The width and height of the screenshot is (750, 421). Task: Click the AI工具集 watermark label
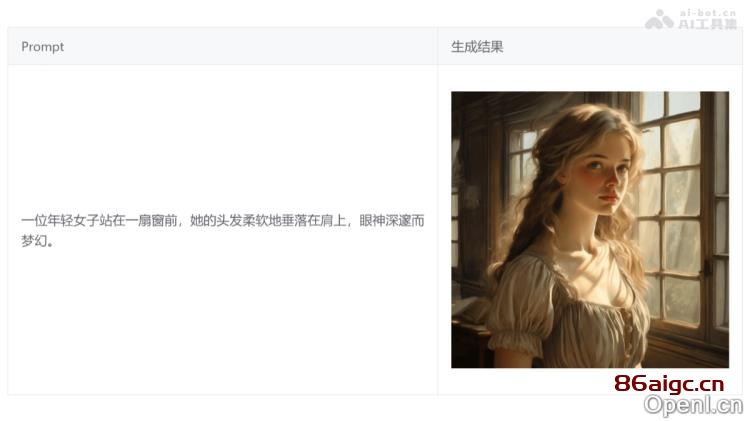coord(707,24)
